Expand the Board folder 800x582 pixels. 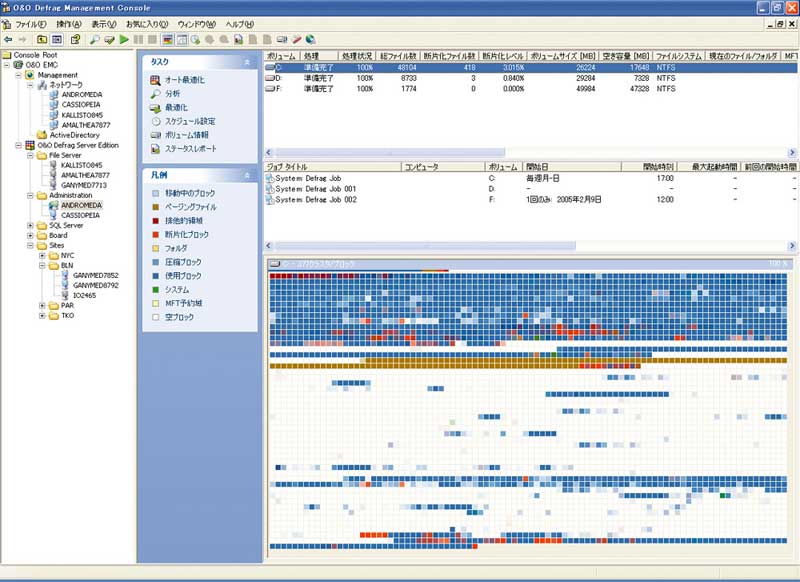pos(30,236)
